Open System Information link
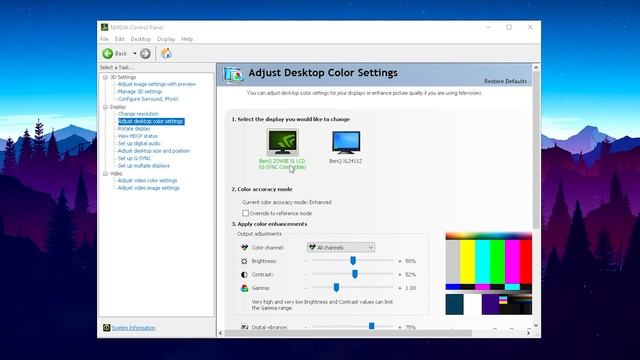 point(133,328)
